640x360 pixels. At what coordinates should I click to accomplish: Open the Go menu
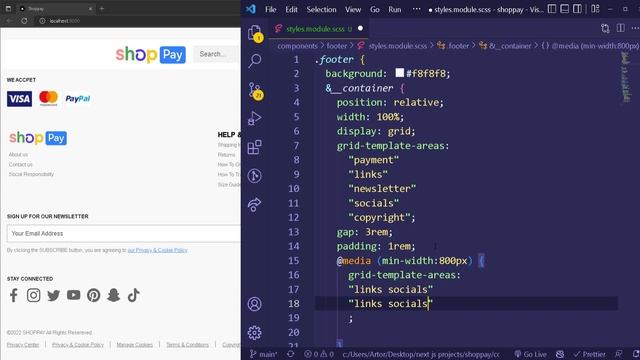point(375,9)
